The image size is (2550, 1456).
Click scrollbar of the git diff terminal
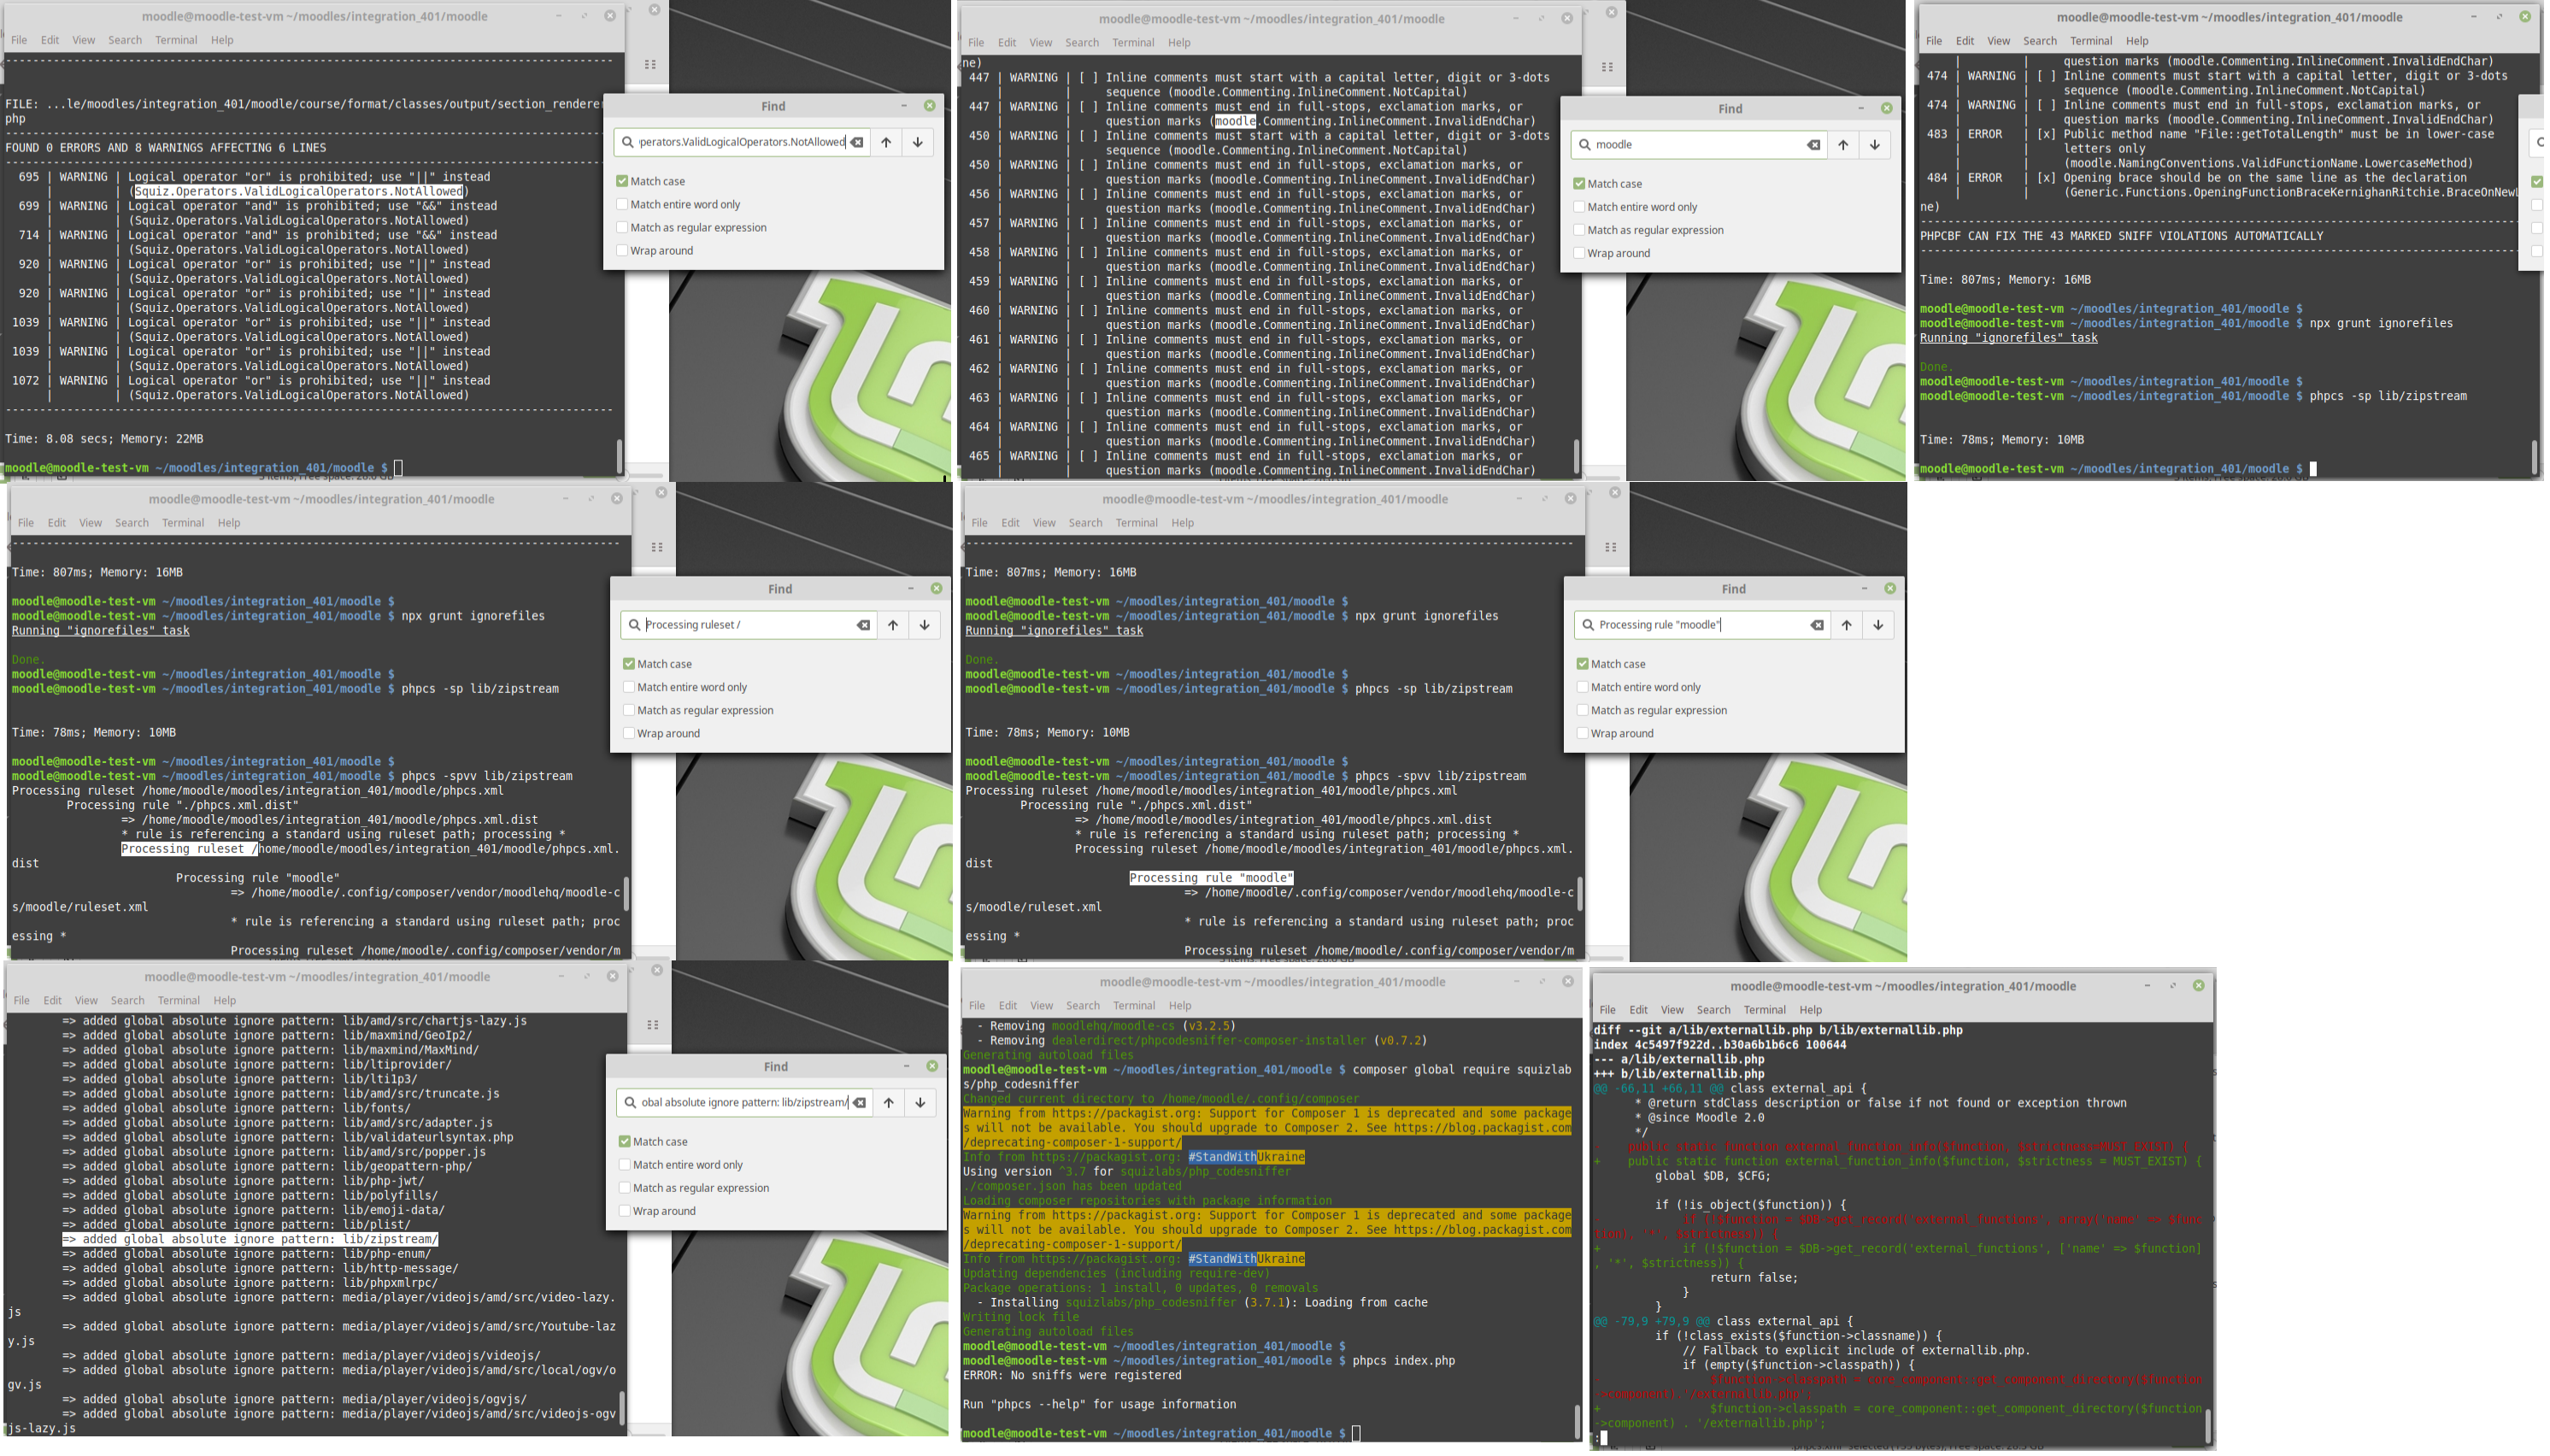[2207, 1426]
